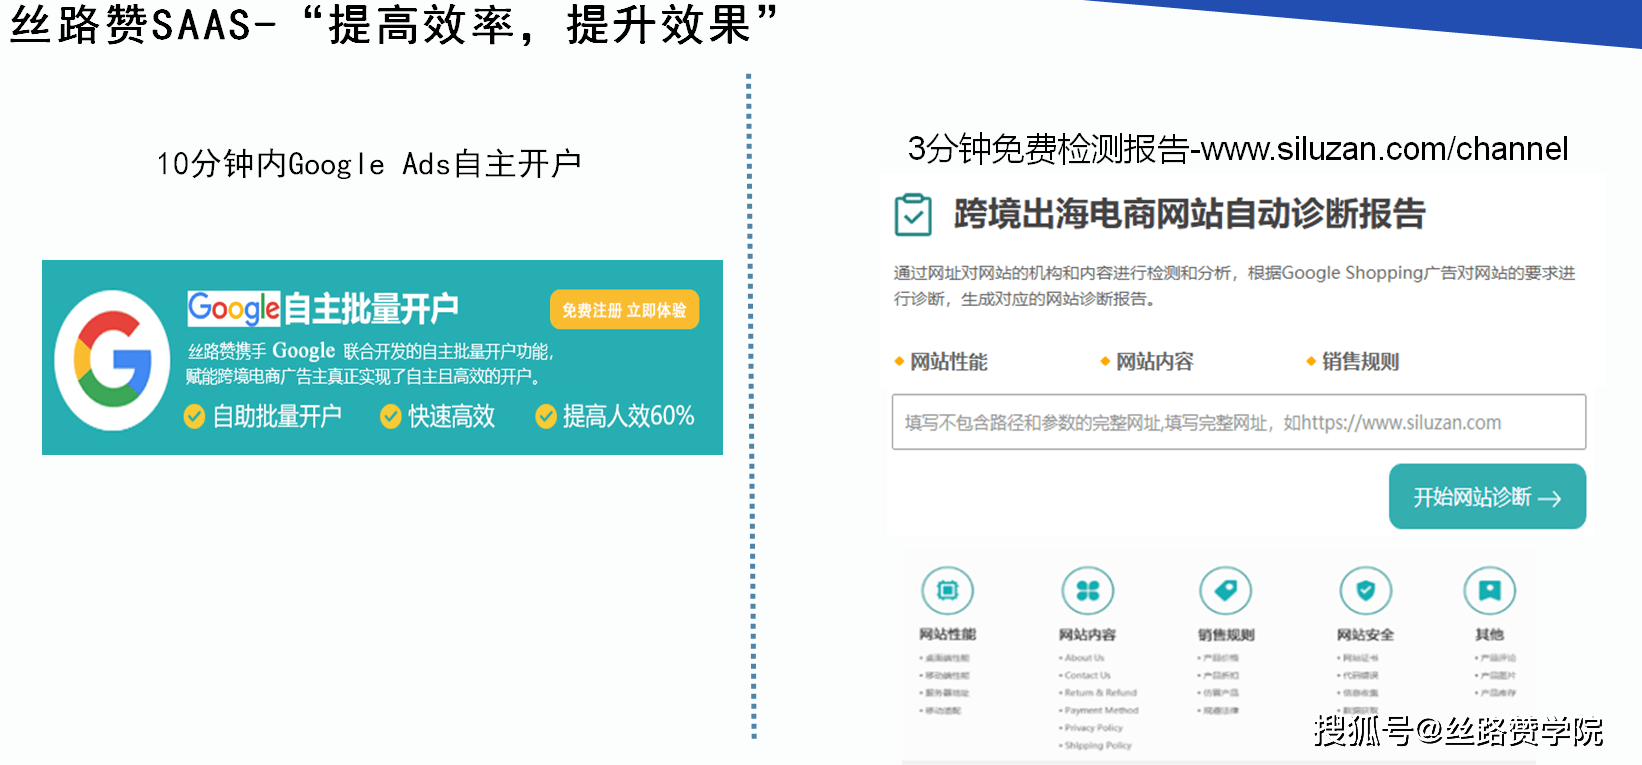Screen dimensions: 1642x765
Task: Click the 网站内容 heading under the four-leaf icon
Action: [1087, 634]
